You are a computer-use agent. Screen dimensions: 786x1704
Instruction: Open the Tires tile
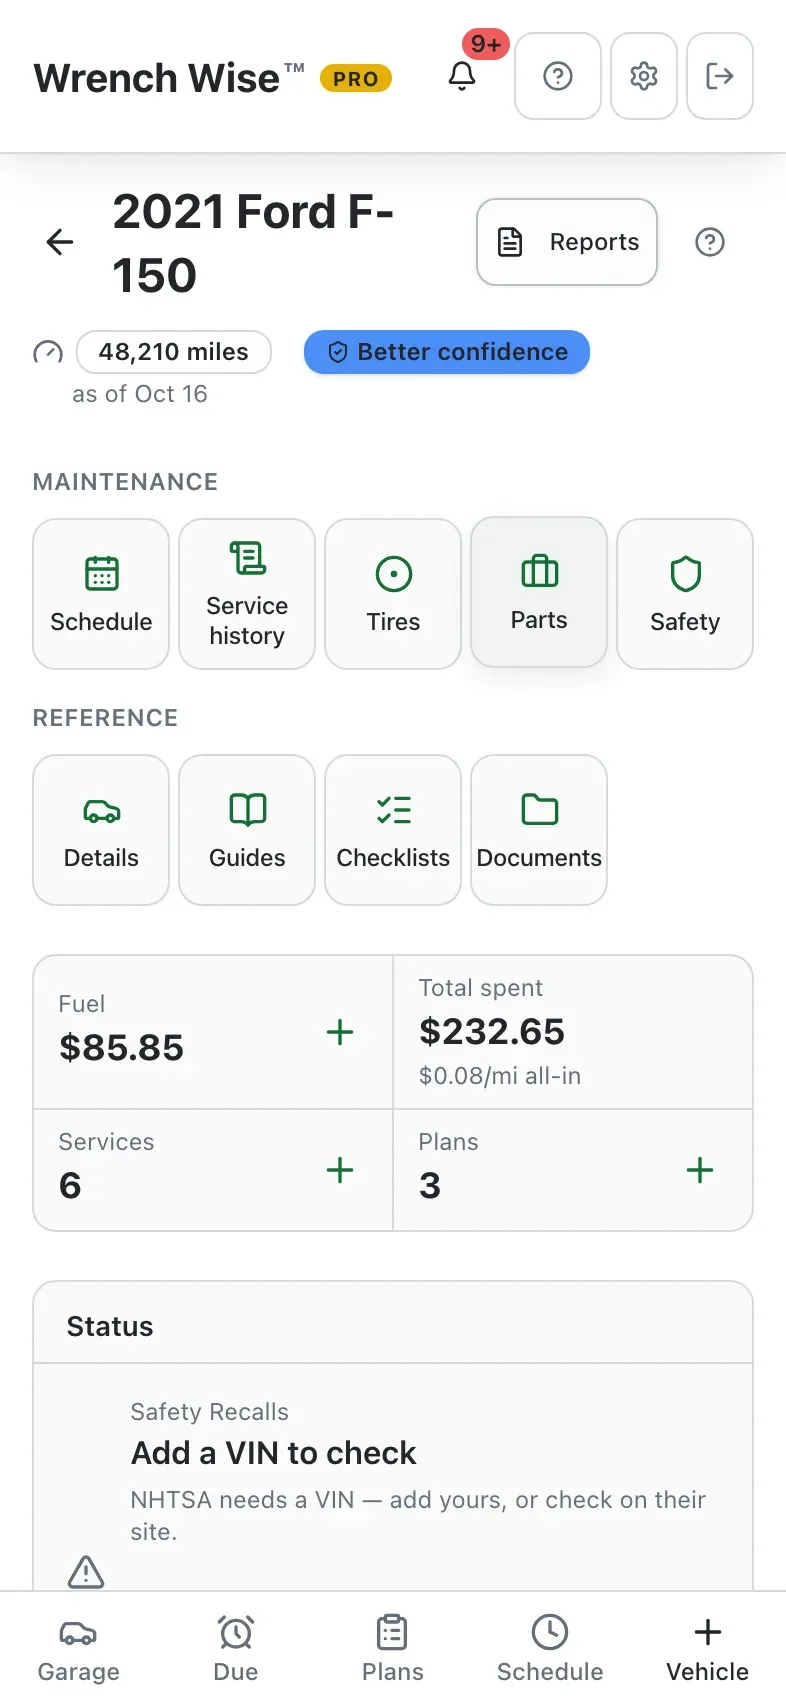pos(393,594)
